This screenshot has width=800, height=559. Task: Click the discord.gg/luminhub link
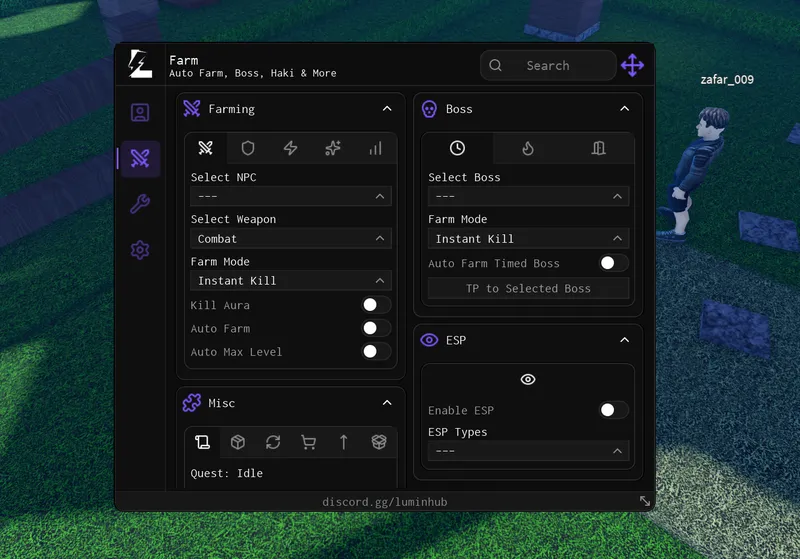tap(385, 502)
